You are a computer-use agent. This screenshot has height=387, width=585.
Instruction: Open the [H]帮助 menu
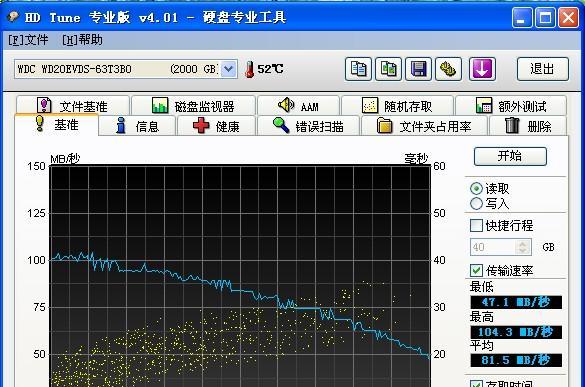tap(82, 40)
